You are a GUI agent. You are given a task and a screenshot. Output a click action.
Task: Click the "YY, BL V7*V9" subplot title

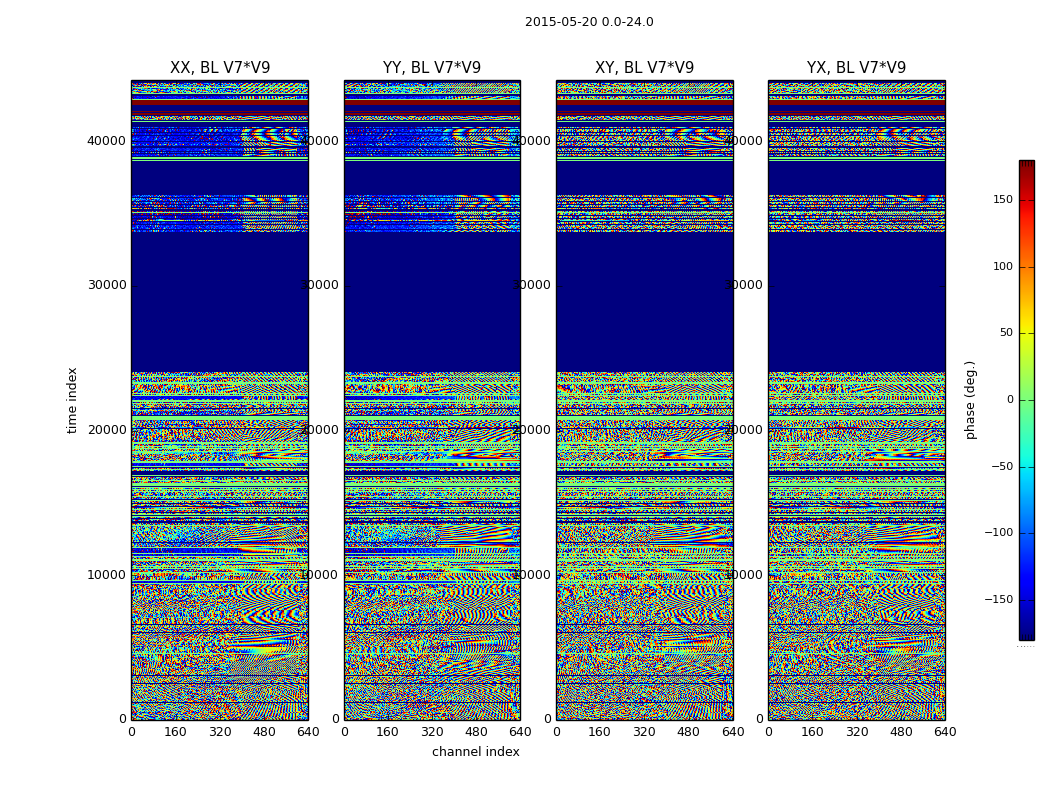432,68
